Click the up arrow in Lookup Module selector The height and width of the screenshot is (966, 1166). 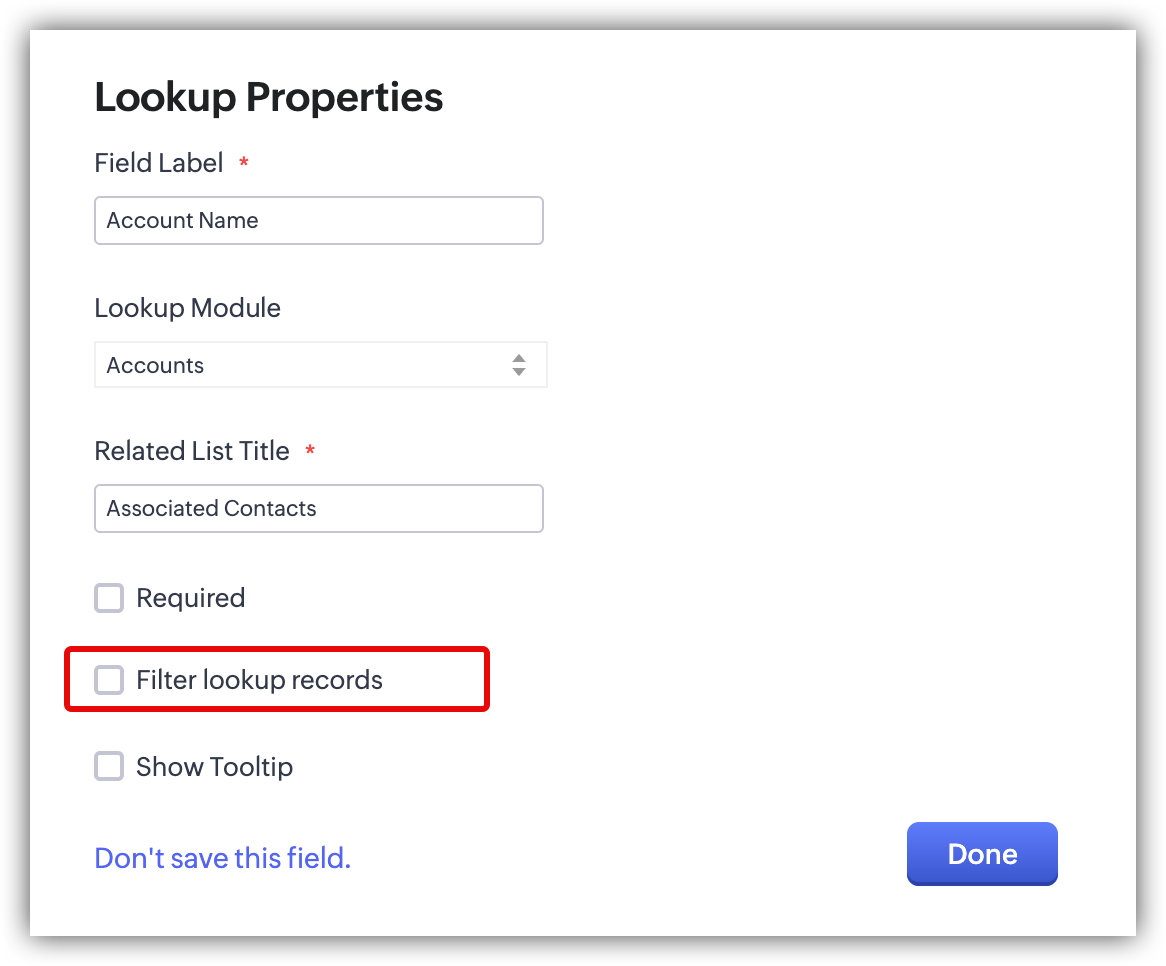pyautogui.click(x=518, y=358)
